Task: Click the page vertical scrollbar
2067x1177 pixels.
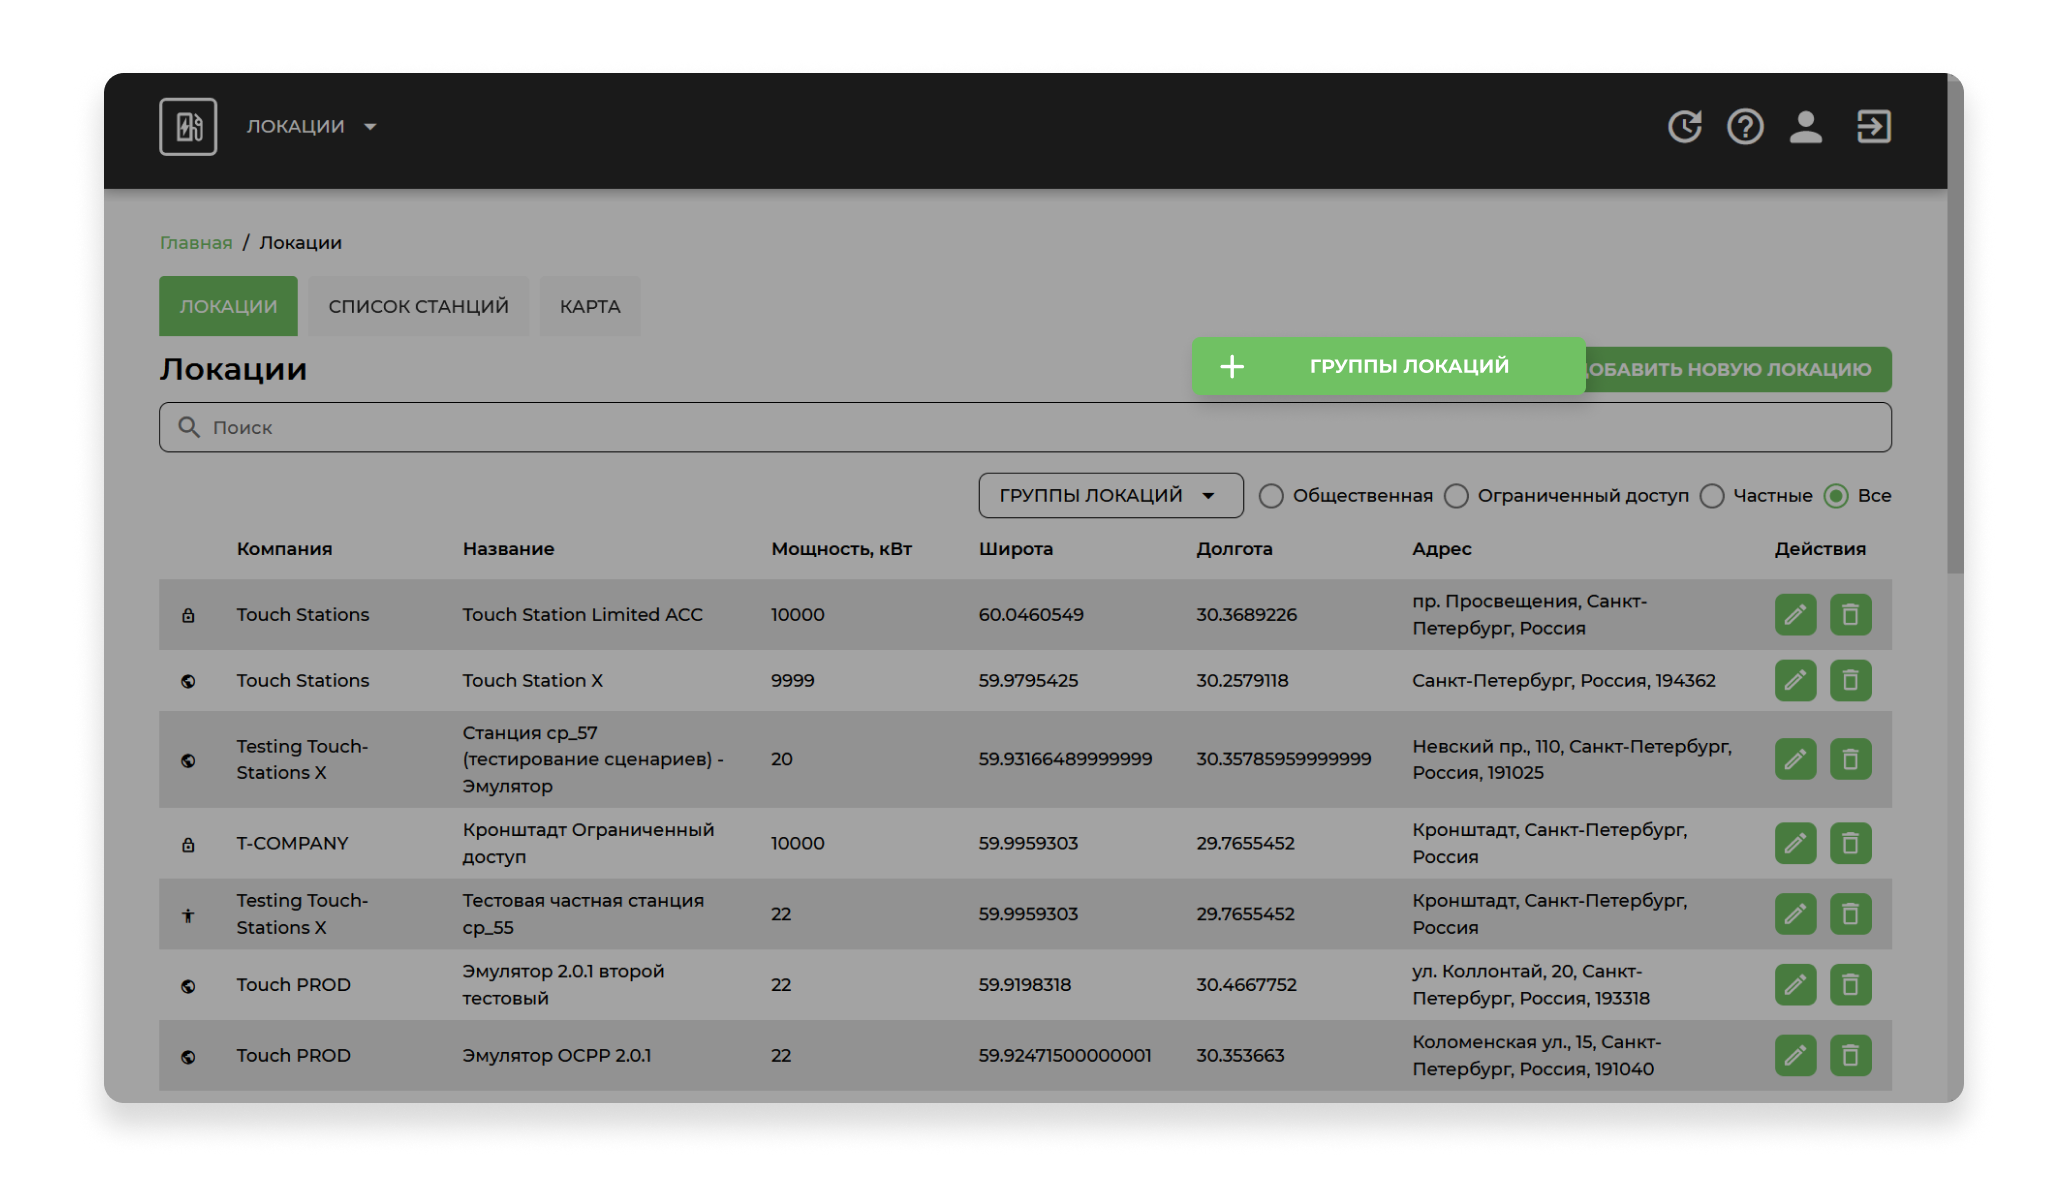Action: click(x=1955, y=325)
